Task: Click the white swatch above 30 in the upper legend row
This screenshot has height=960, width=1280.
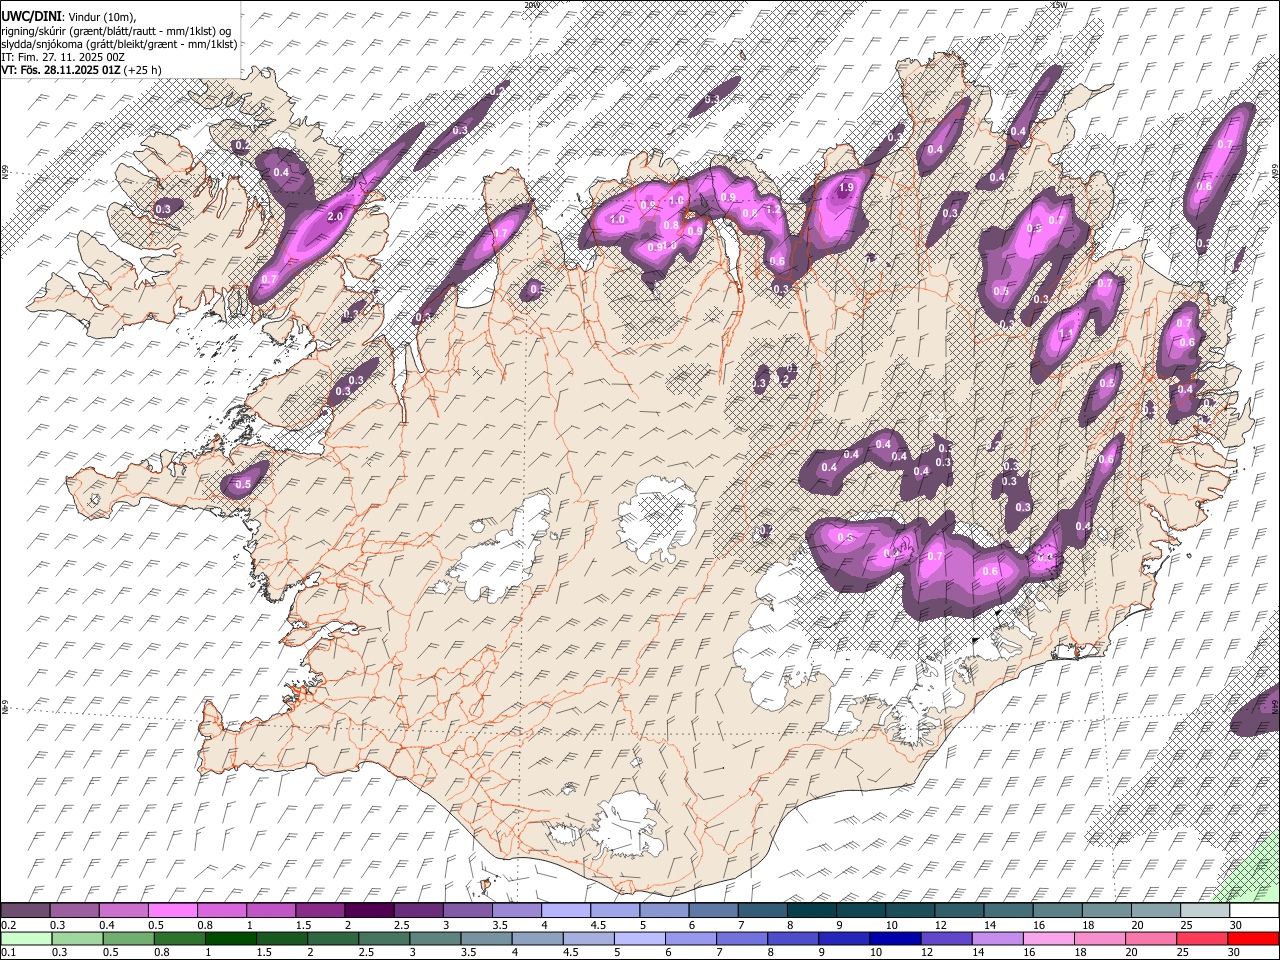Action: (x=1253, y=910)
